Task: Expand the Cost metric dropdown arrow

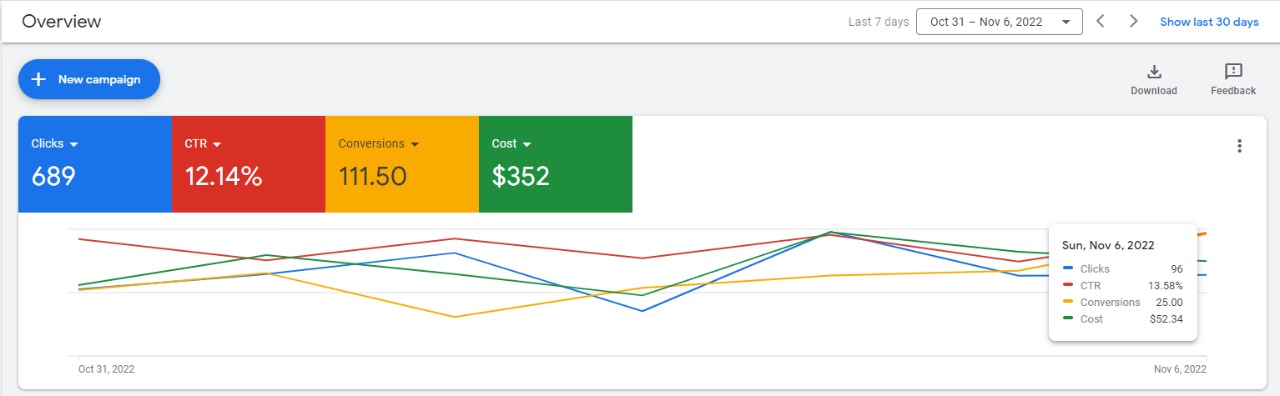Action: [527, 144]
